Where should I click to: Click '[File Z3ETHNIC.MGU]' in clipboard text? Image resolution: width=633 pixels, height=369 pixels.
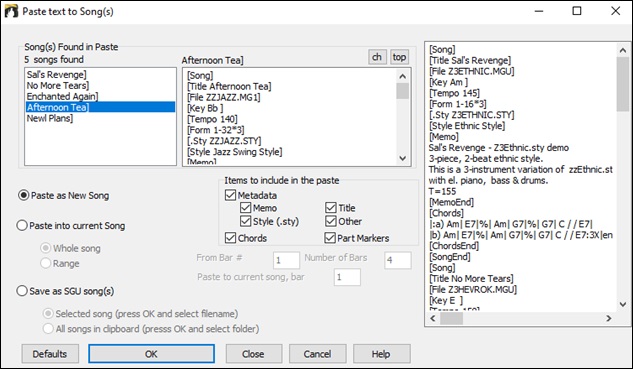point(472,71)
